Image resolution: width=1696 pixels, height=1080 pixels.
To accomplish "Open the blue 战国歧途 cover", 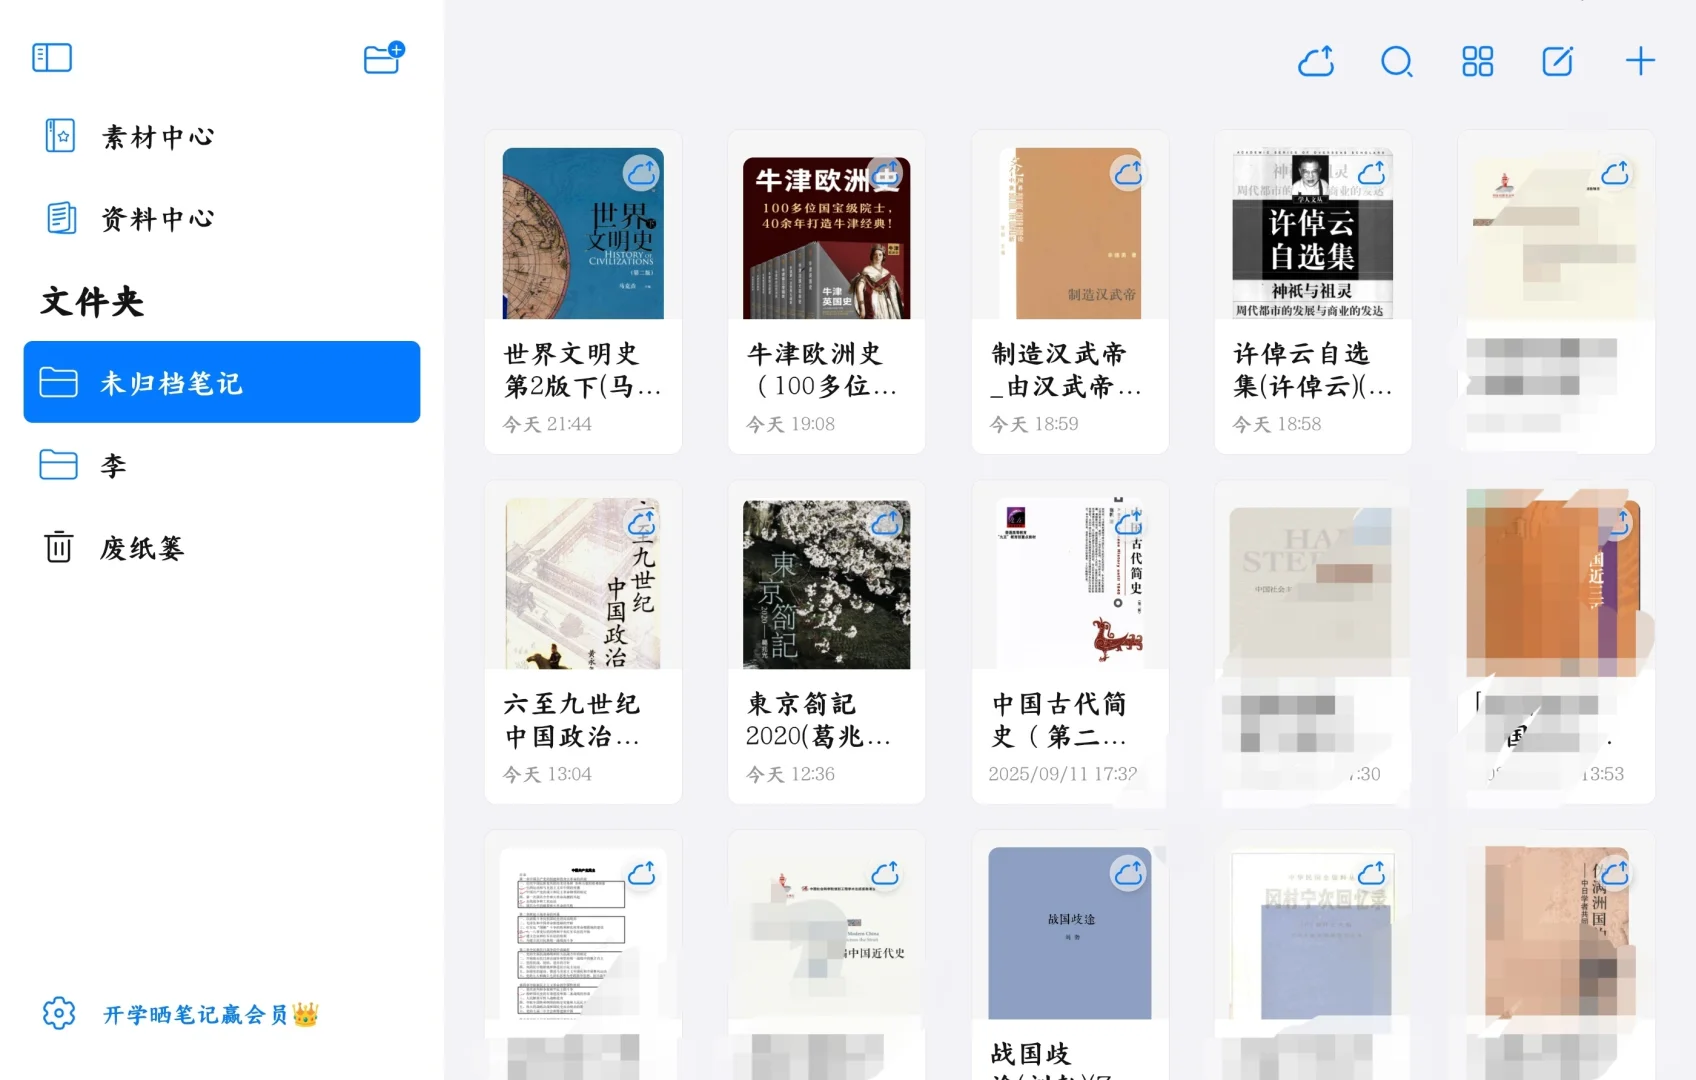I will (1070, 934).
